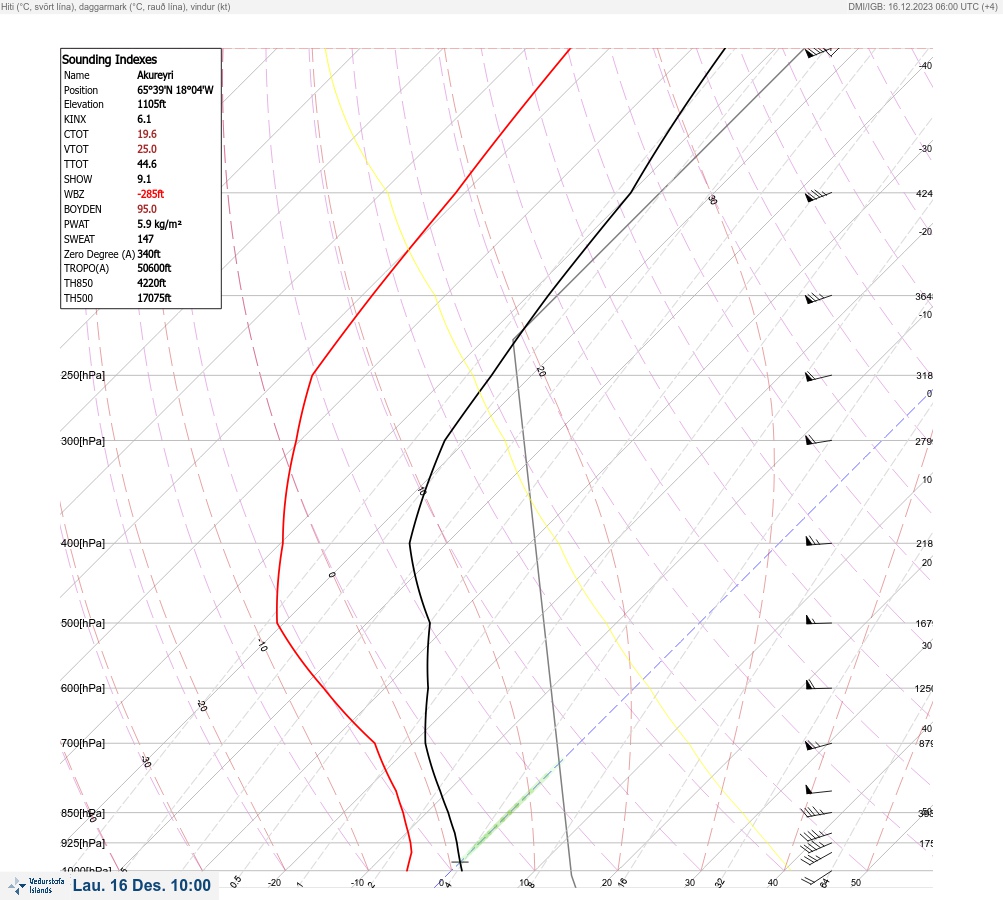Click the wind barb at 400 hPa level
Screen dimensions: 1003x900
[818, 541]
